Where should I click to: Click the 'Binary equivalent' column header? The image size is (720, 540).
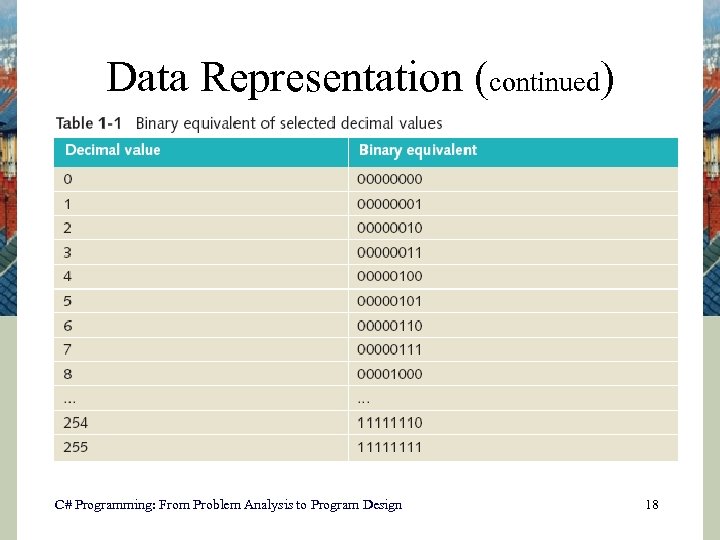[x=417, y=150]
